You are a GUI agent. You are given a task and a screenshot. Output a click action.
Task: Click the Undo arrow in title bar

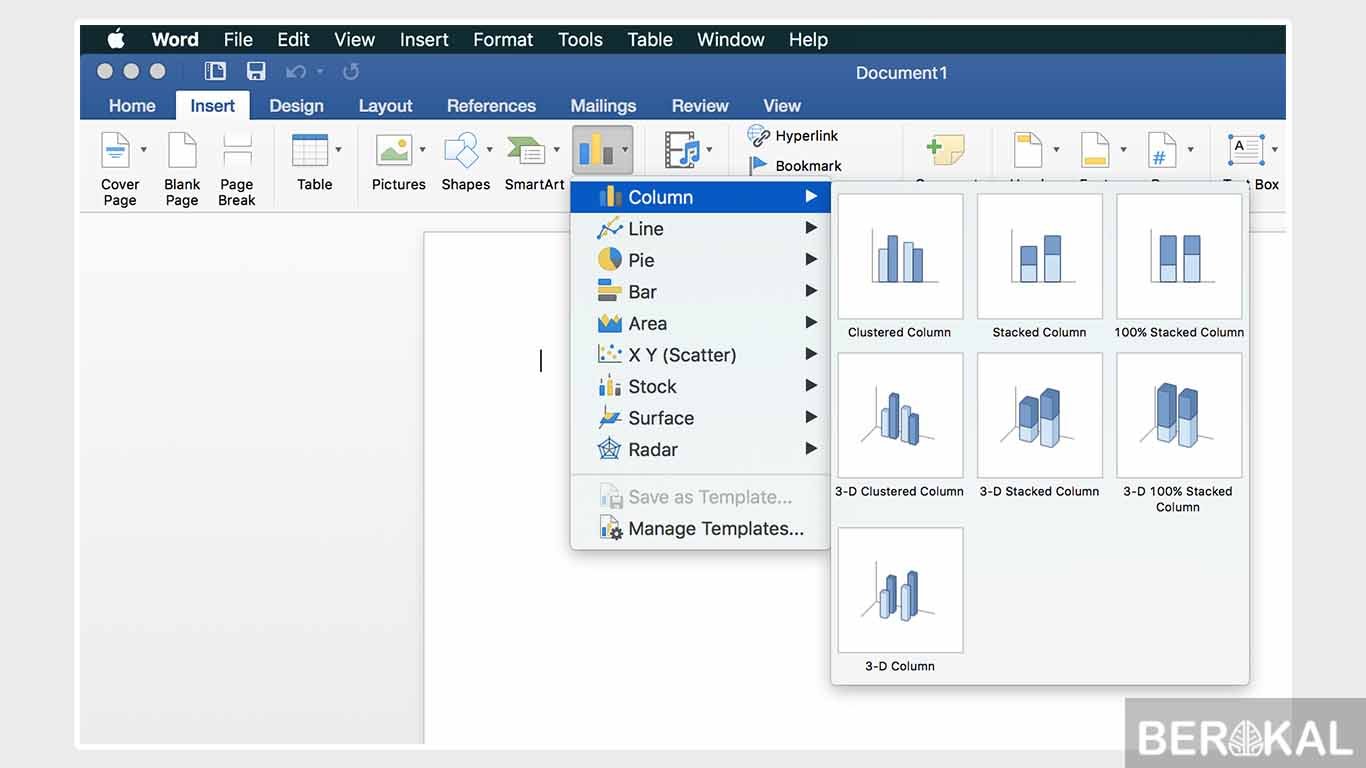click(x=295, y=71)
